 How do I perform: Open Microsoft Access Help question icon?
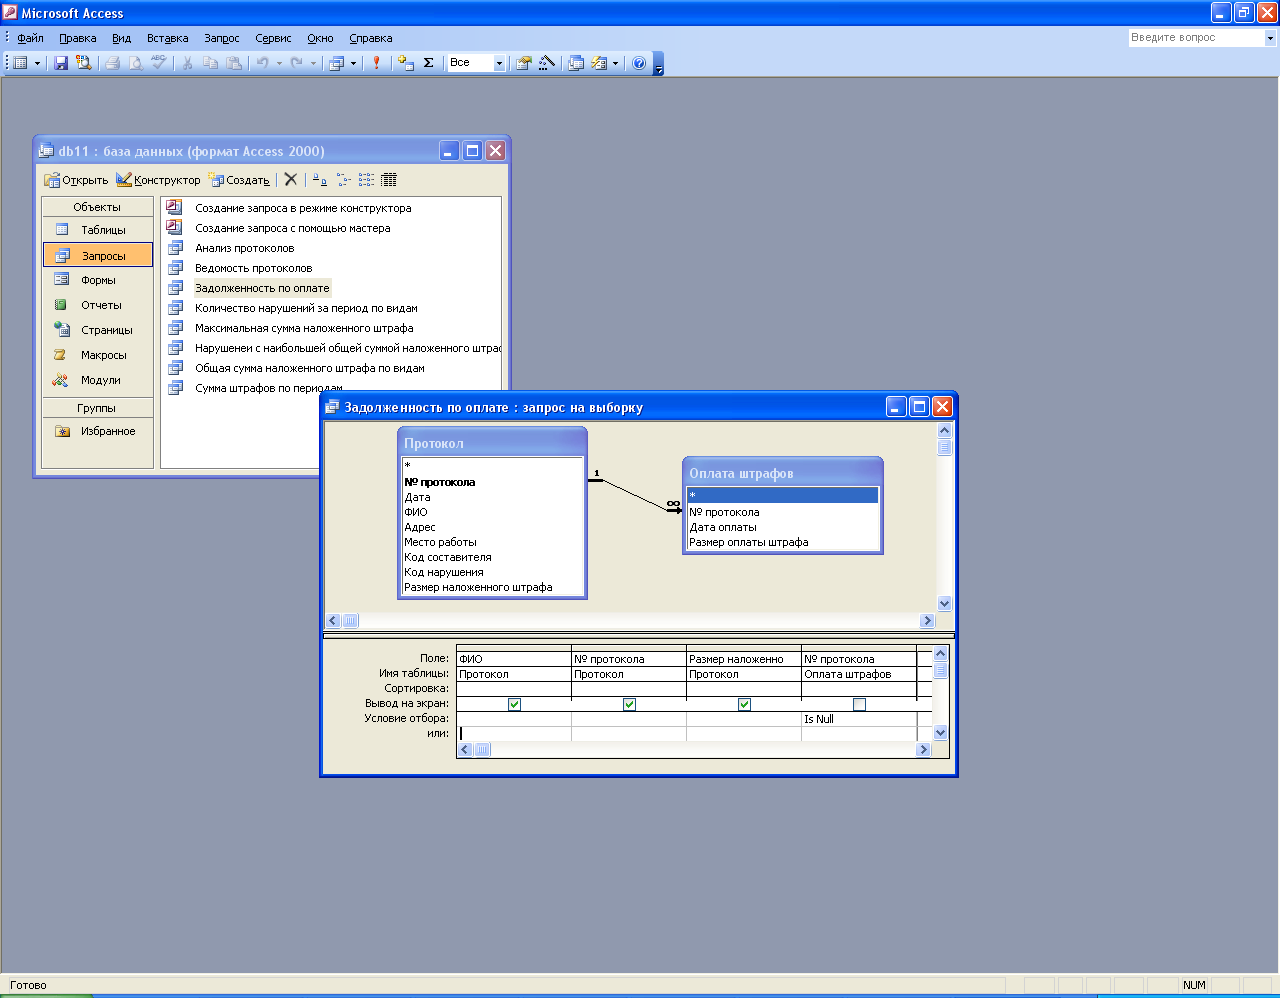click(x=640, y=63)
